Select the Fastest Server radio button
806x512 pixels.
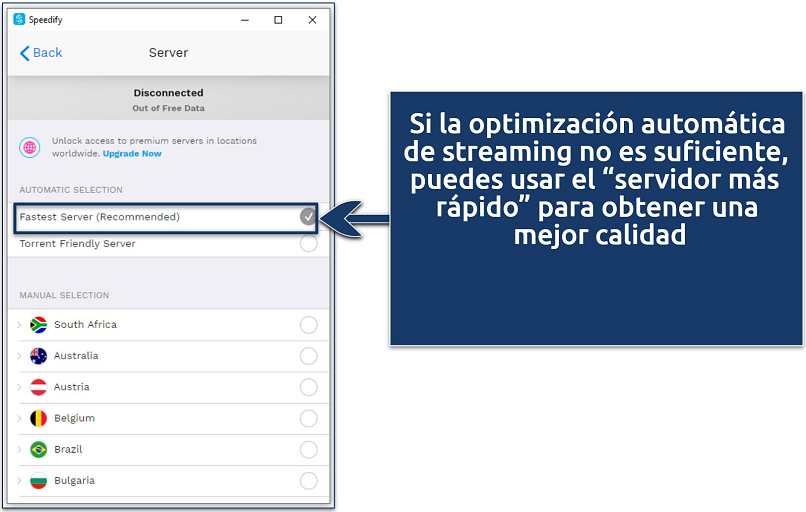point(308,217)
